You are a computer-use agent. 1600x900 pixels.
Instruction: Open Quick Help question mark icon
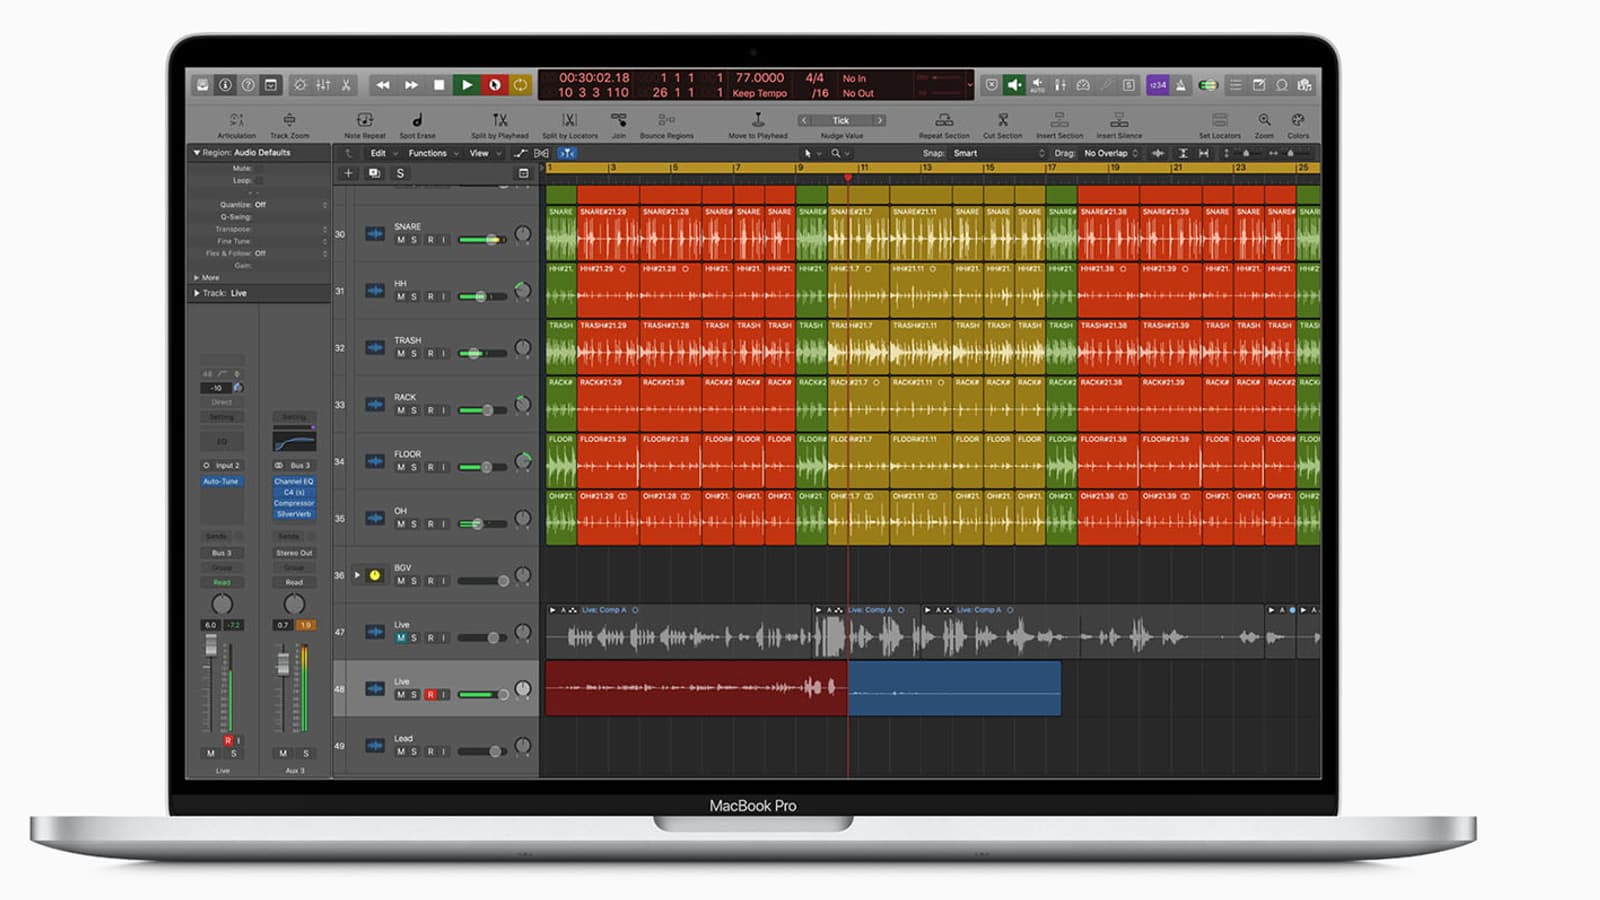[x=248, y=85]
